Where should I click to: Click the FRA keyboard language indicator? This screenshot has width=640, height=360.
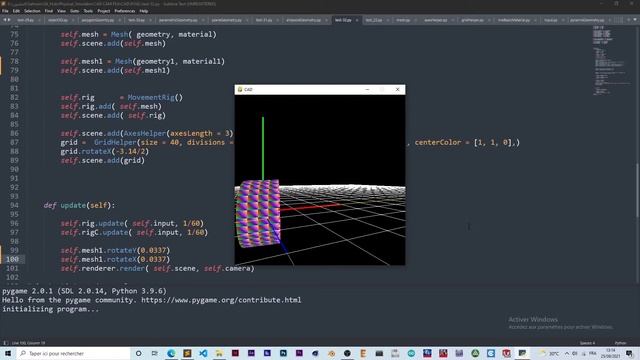593,353
